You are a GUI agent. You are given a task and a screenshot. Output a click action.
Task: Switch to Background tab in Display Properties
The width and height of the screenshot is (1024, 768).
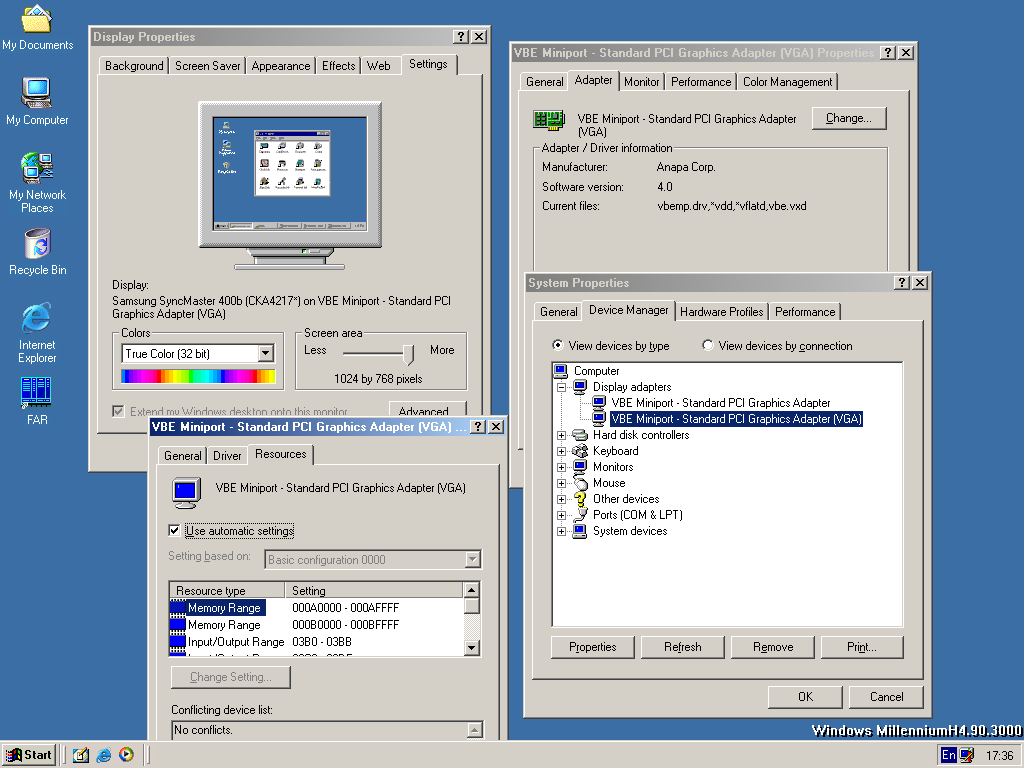tap(134, 66)
